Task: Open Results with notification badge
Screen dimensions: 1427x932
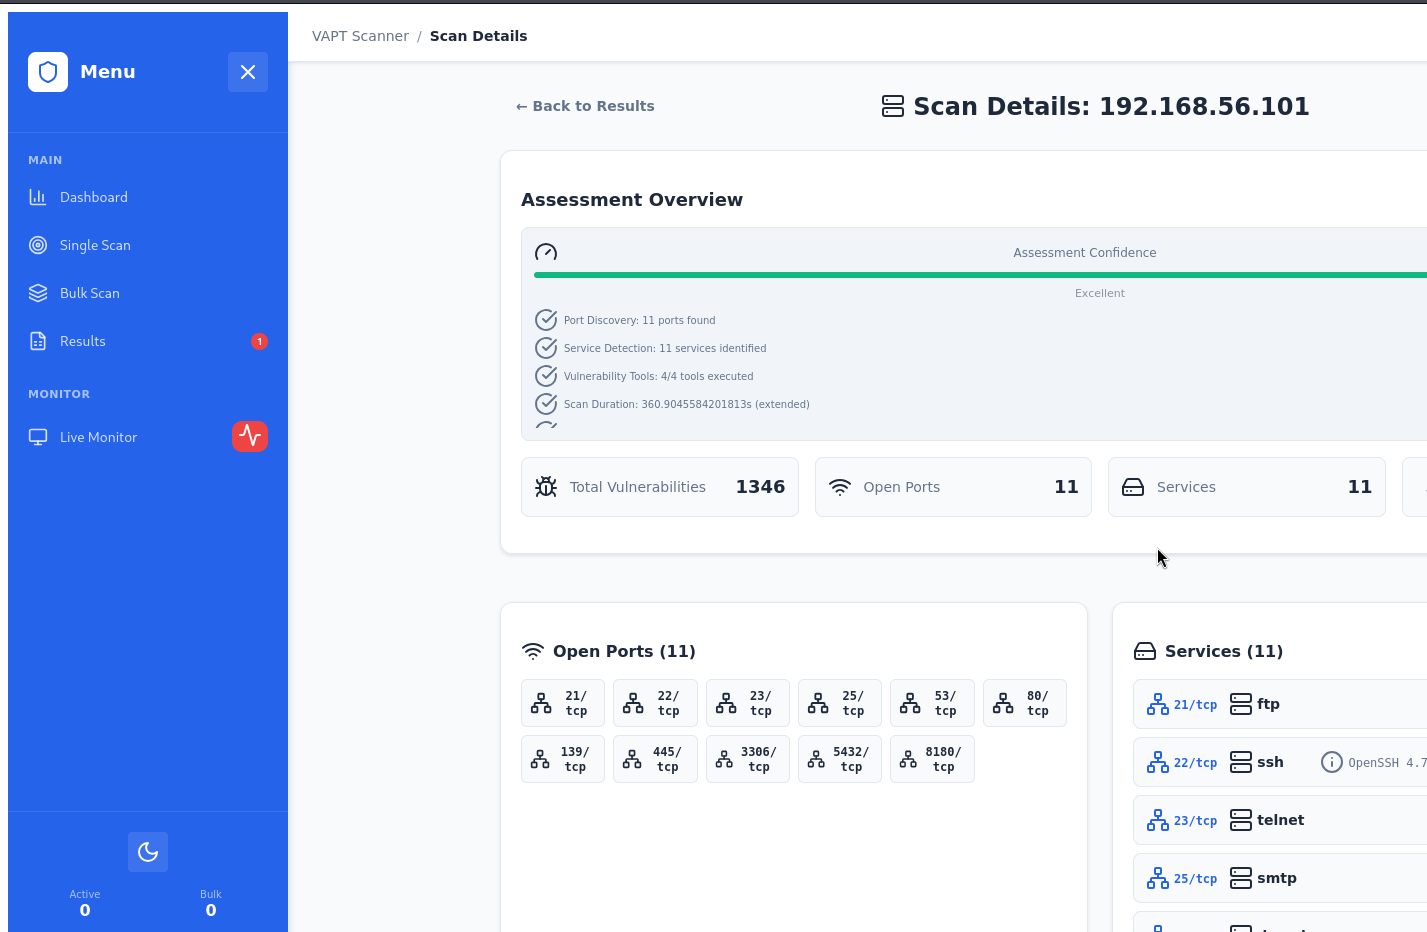Action: pyautogui.click(x=83, y=341)
